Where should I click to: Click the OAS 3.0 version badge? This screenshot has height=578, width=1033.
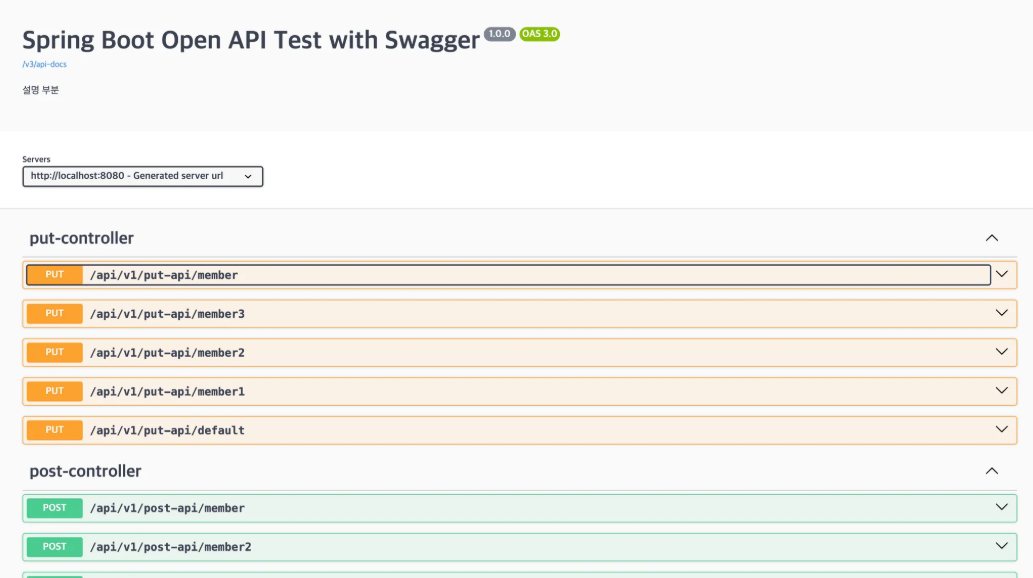coord(540,34)
